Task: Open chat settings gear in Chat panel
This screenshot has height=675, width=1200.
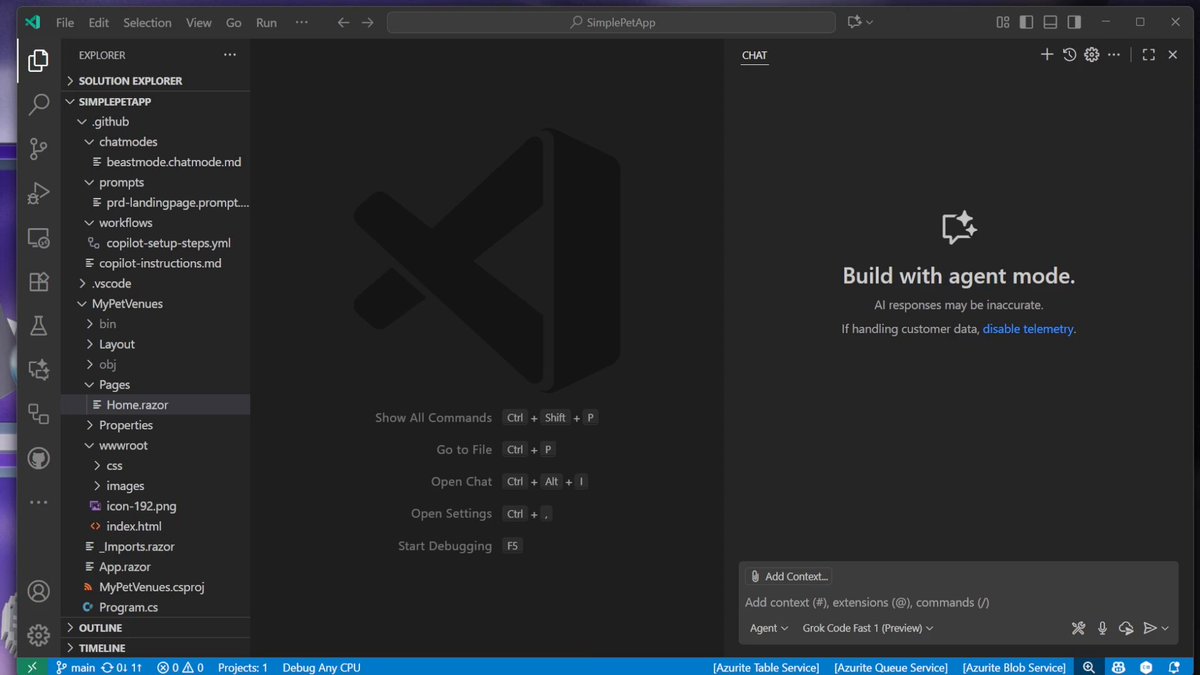Action: click(1092, 55)
